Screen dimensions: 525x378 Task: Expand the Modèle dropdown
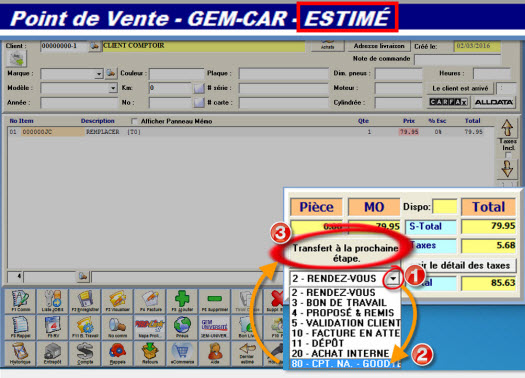113,88
